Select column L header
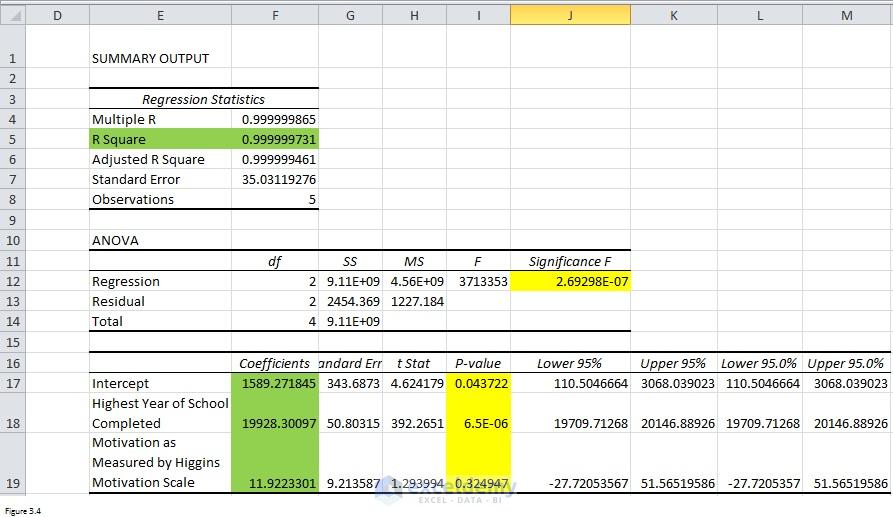The height and width of the screenshot is (517, 893). pos(760,15)
